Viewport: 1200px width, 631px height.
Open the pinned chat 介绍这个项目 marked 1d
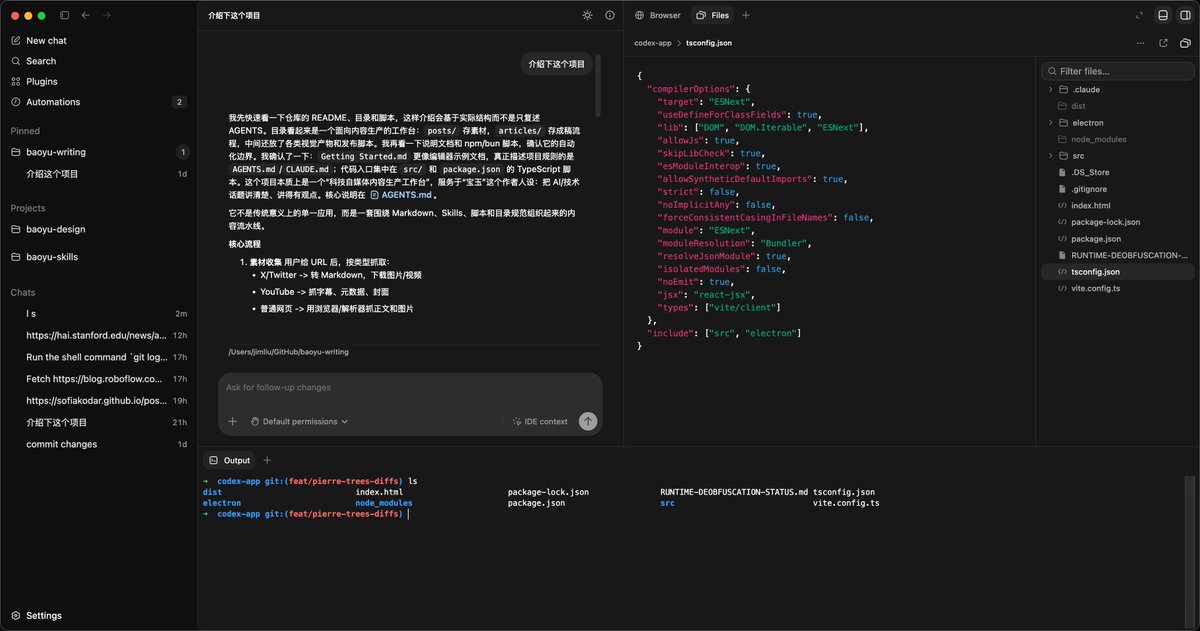[x=98, y=174]
